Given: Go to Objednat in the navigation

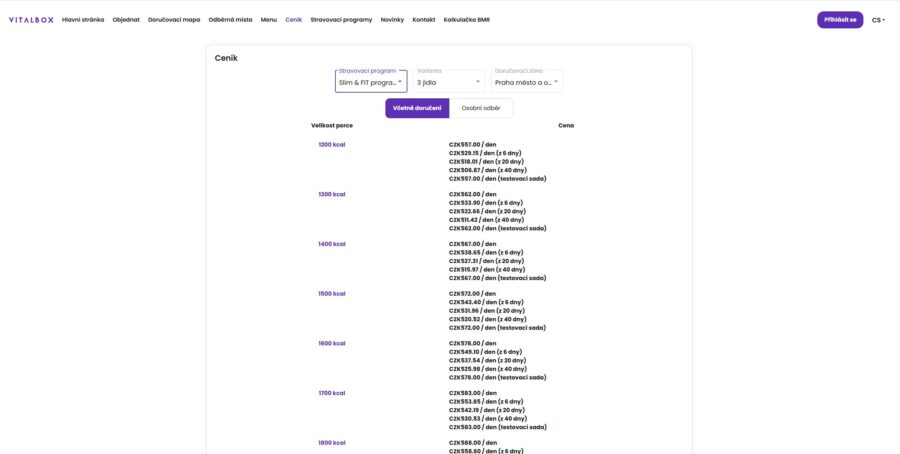Looking at the screenshot, I should pyautogui.click(x=126, y=20).
